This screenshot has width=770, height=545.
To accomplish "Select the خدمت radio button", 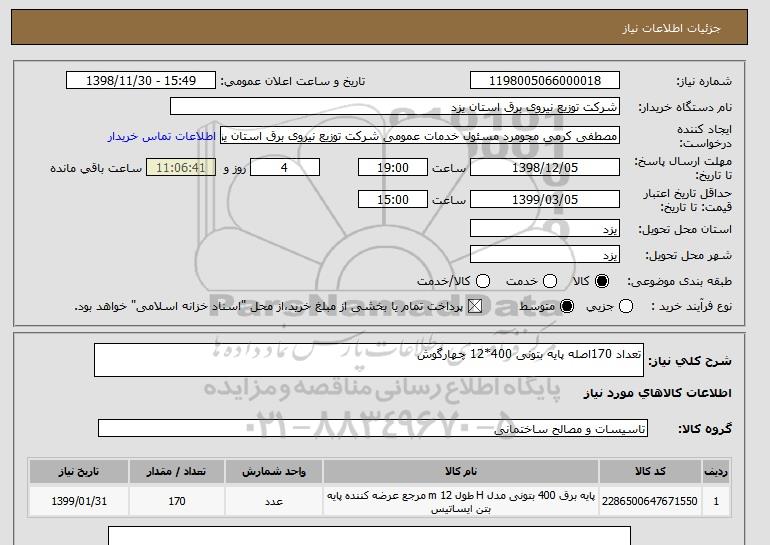I will click(550, 281).
